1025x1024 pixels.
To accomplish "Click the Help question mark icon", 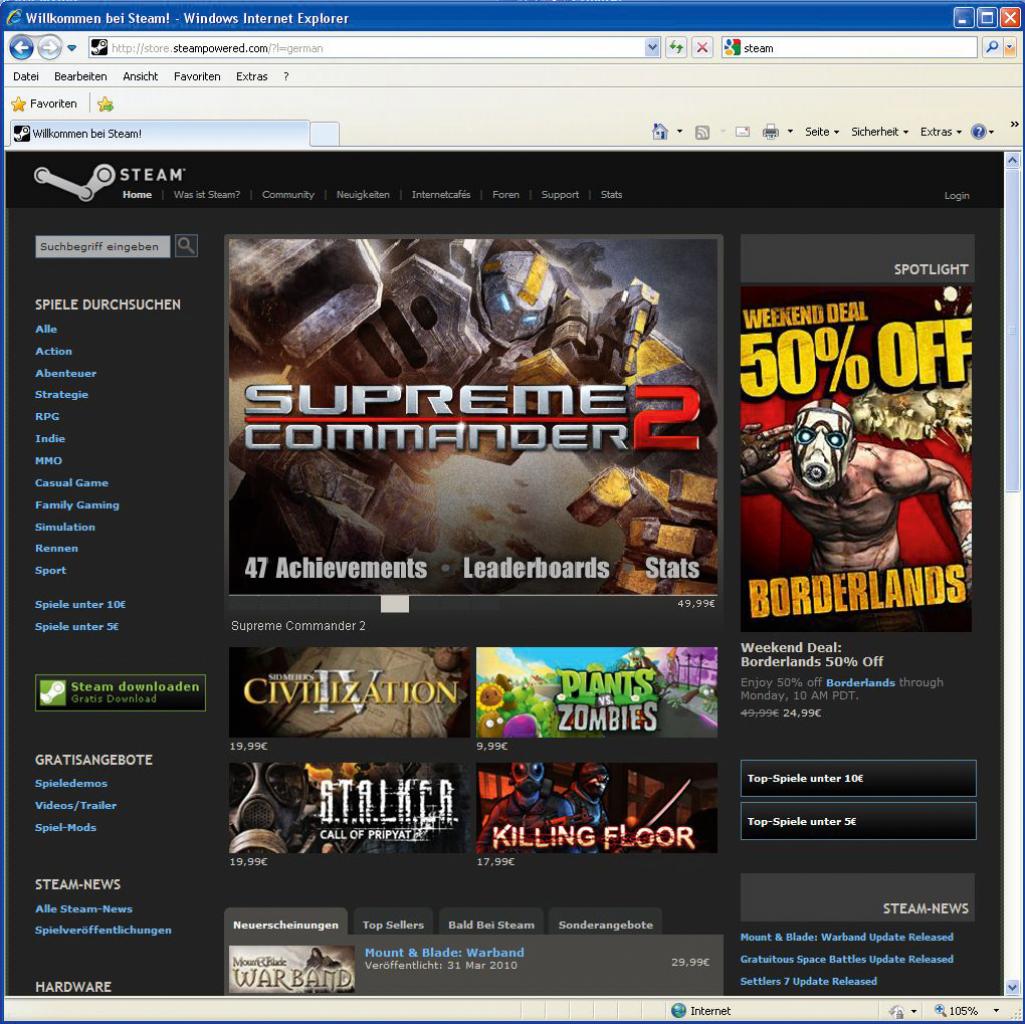I will [979, 132].
